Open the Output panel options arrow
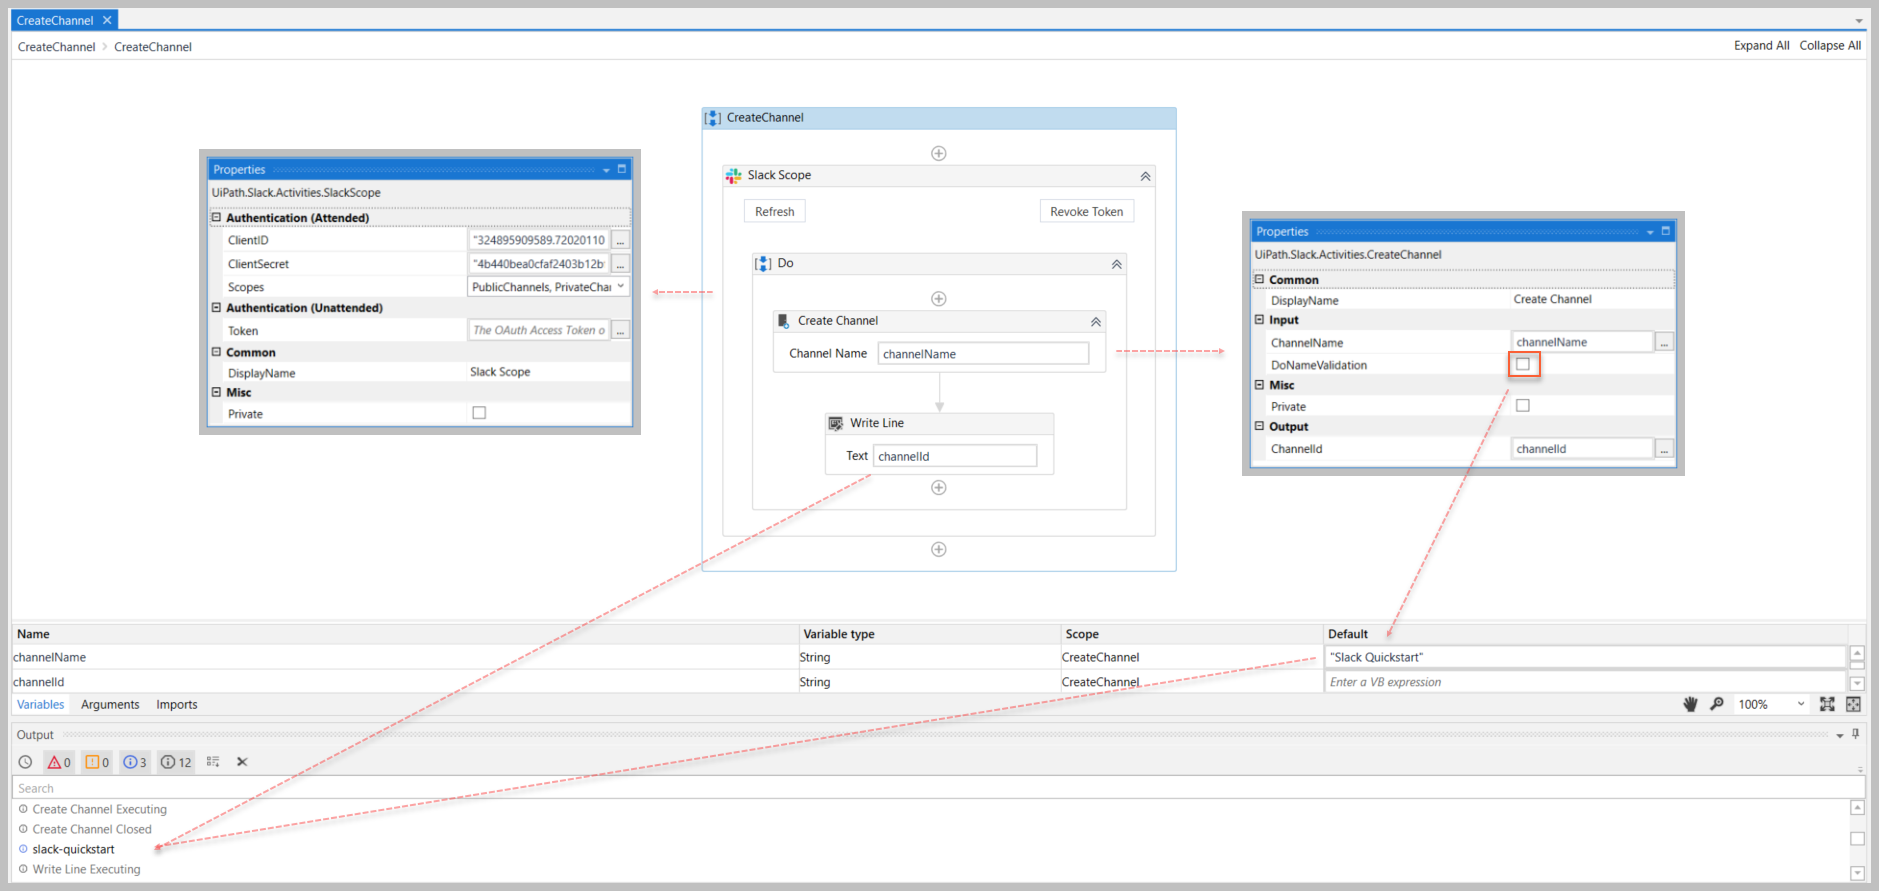The height and width of the screenshot is (891, 1879). click(1840, 735)
